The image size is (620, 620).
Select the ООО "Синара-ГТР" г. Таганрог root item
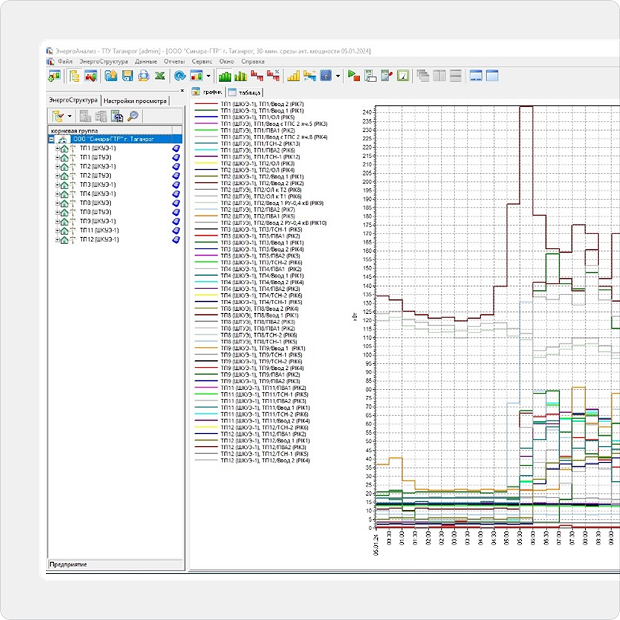[x=113, y=139]
